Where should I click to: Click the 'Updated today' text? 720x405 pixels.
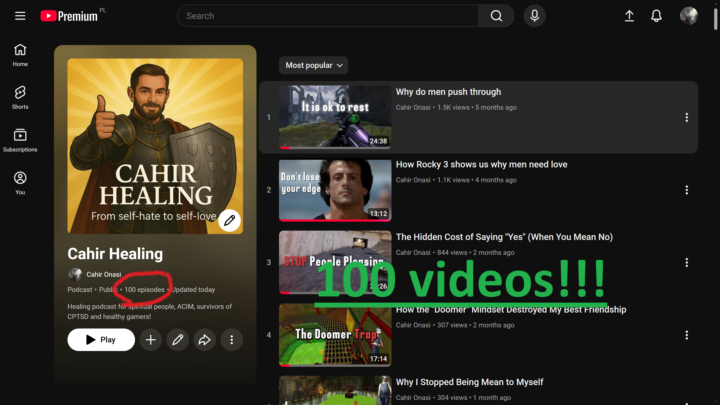pyautogui.click(x=193, y=290)
